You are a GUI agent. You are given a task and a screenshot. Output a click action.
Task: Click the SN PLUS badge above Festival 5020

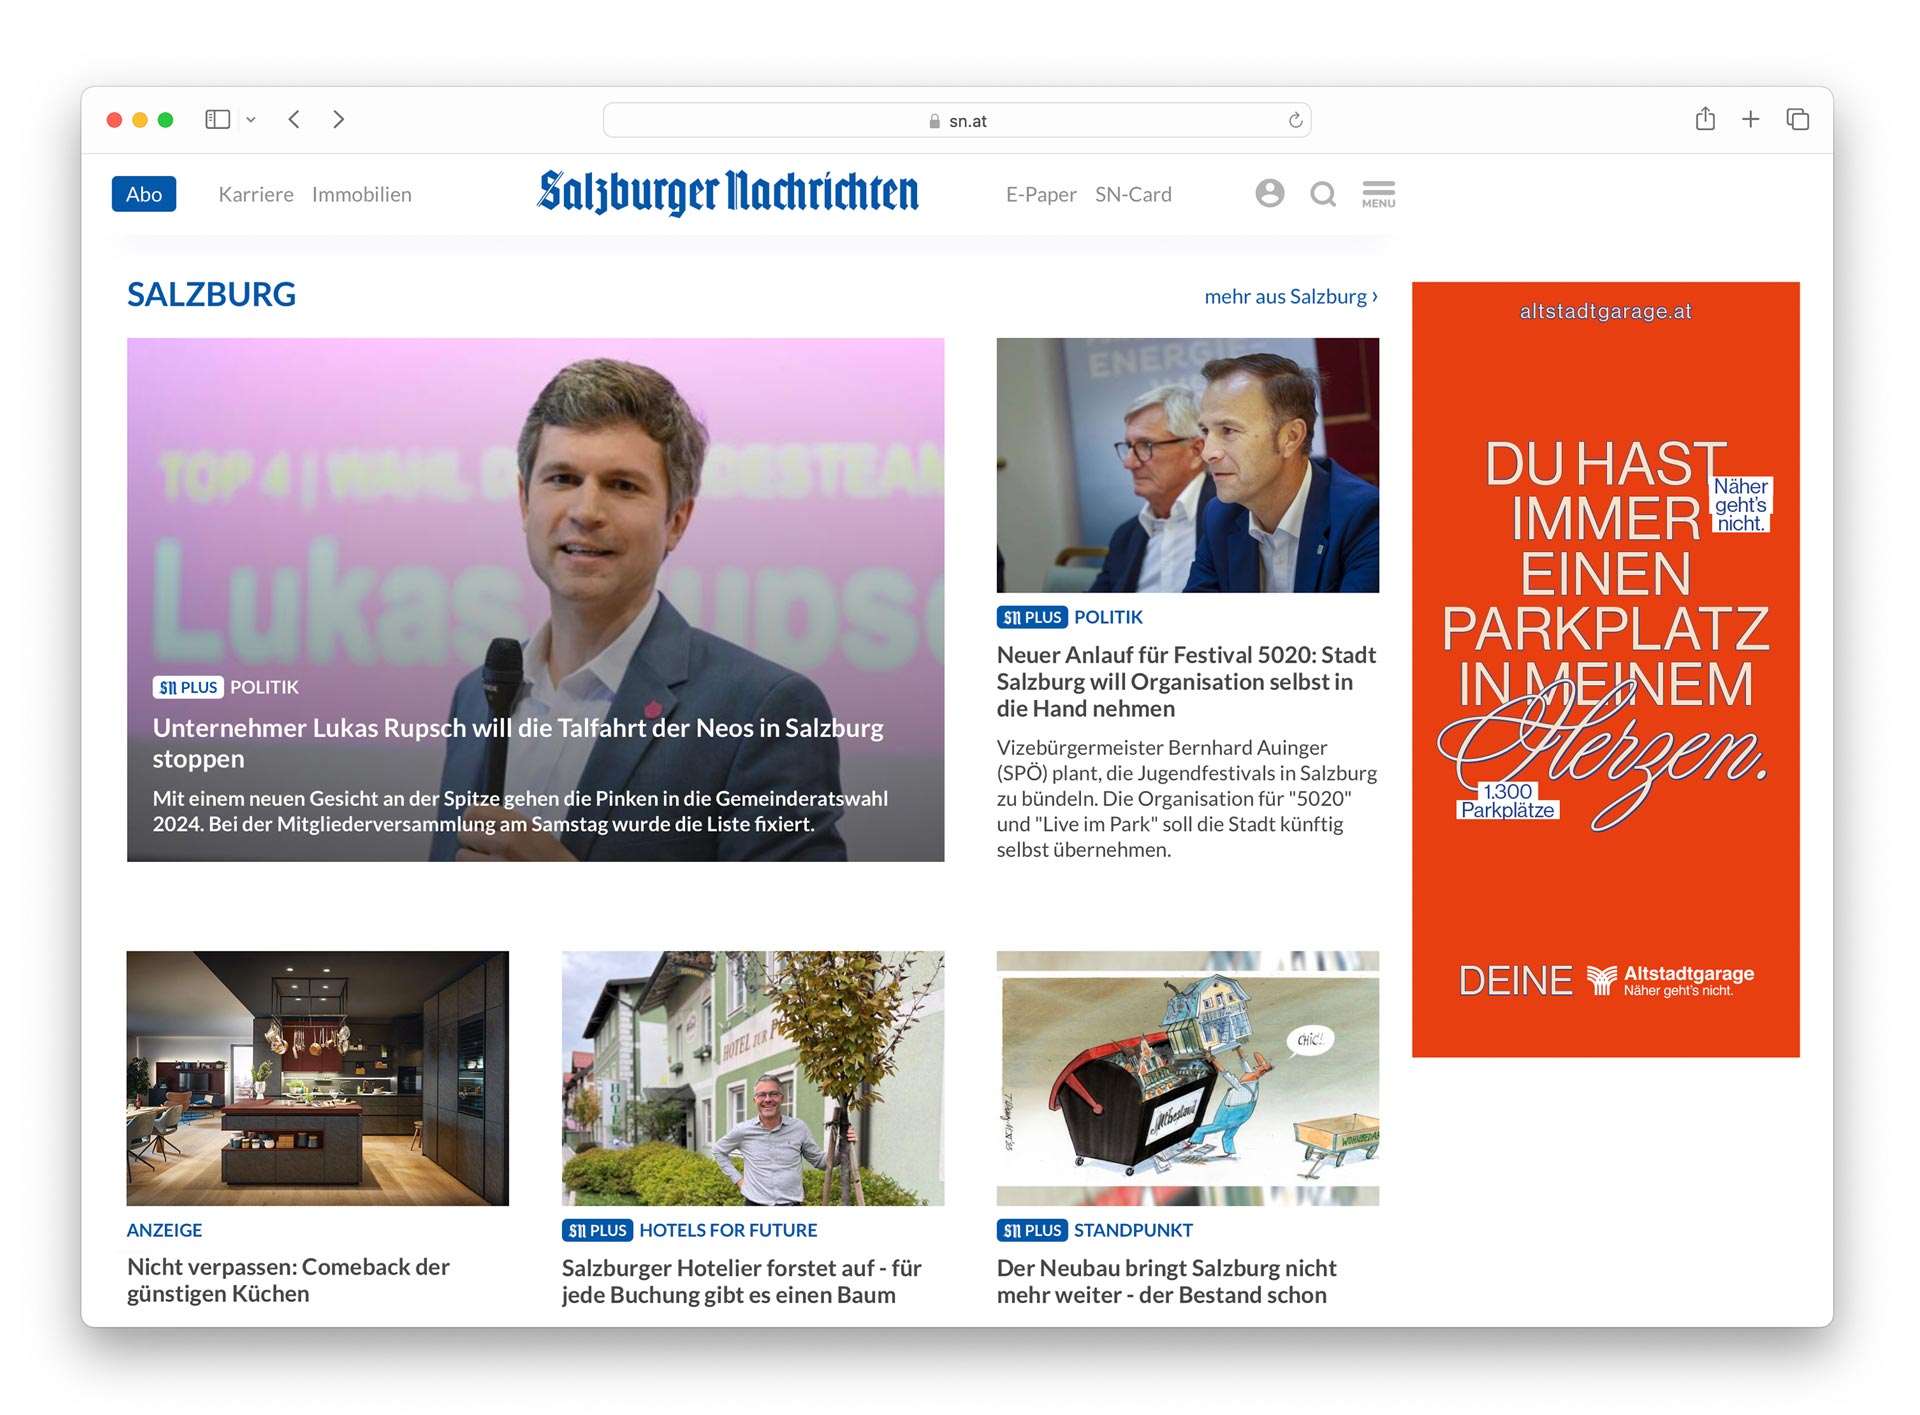click(1032, 617)
